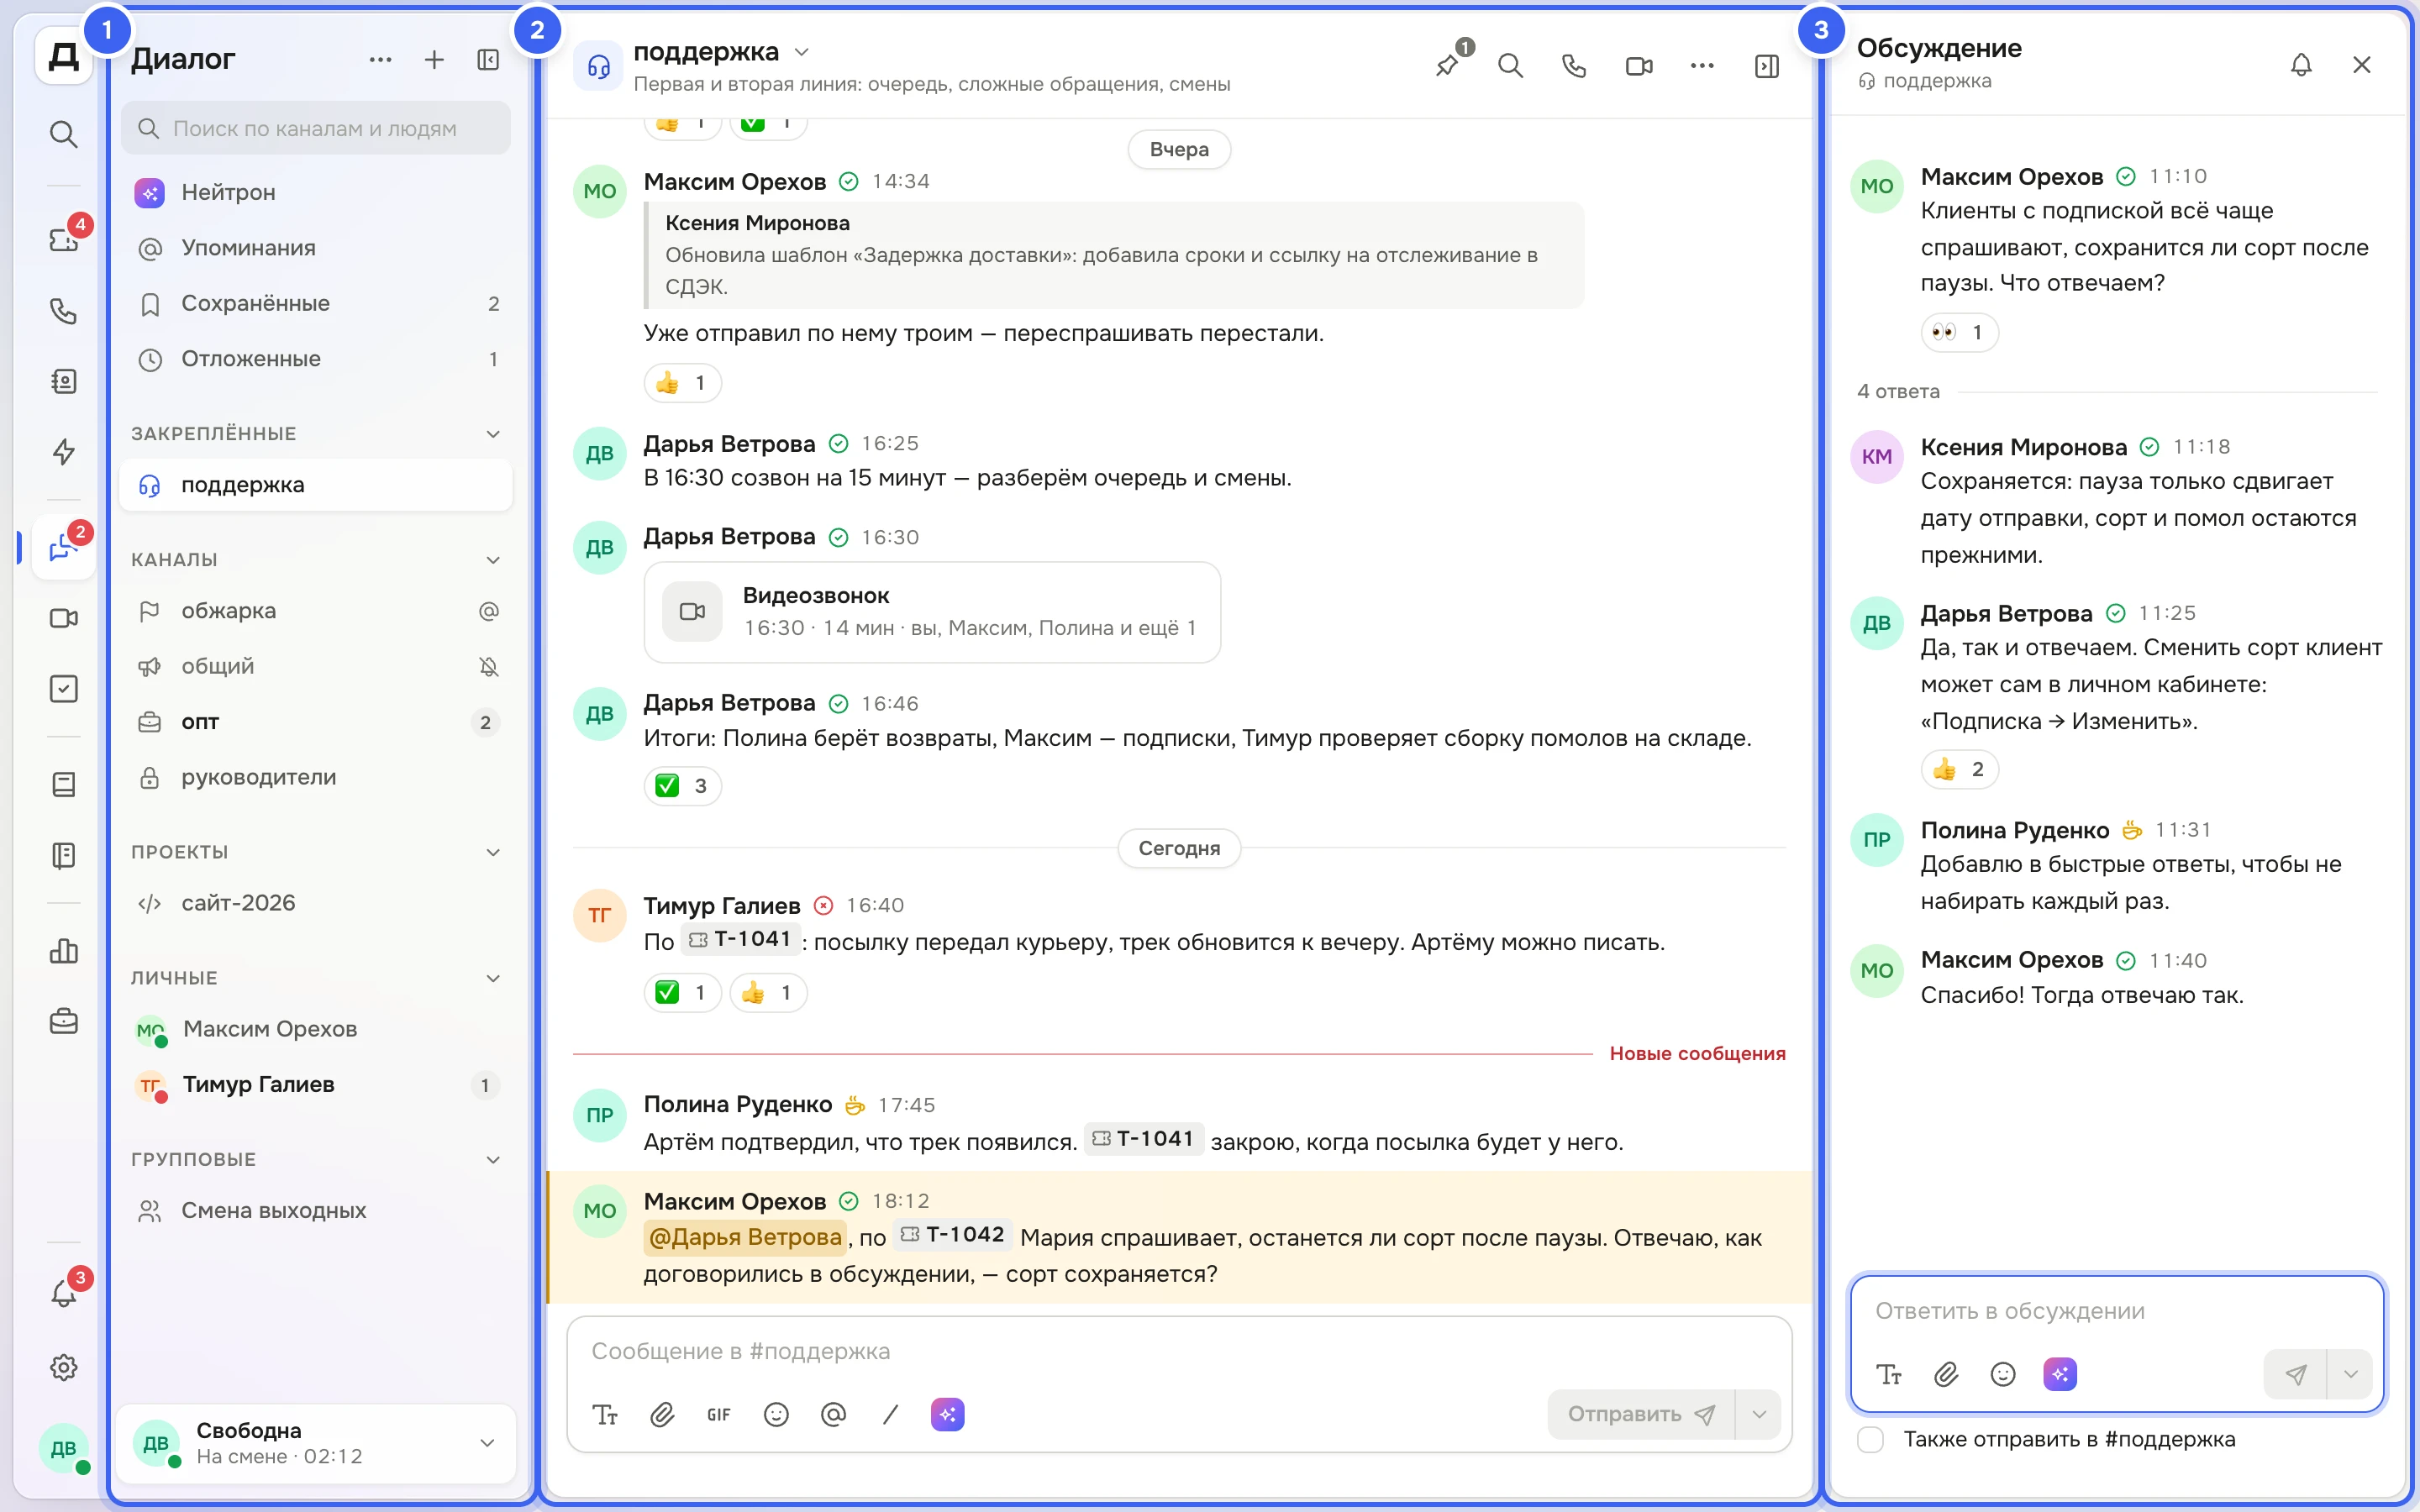Viewport: 2420px width, 1512px height.
Task: Attach a file to the channel message
Action: click(x=662, y=1414)
